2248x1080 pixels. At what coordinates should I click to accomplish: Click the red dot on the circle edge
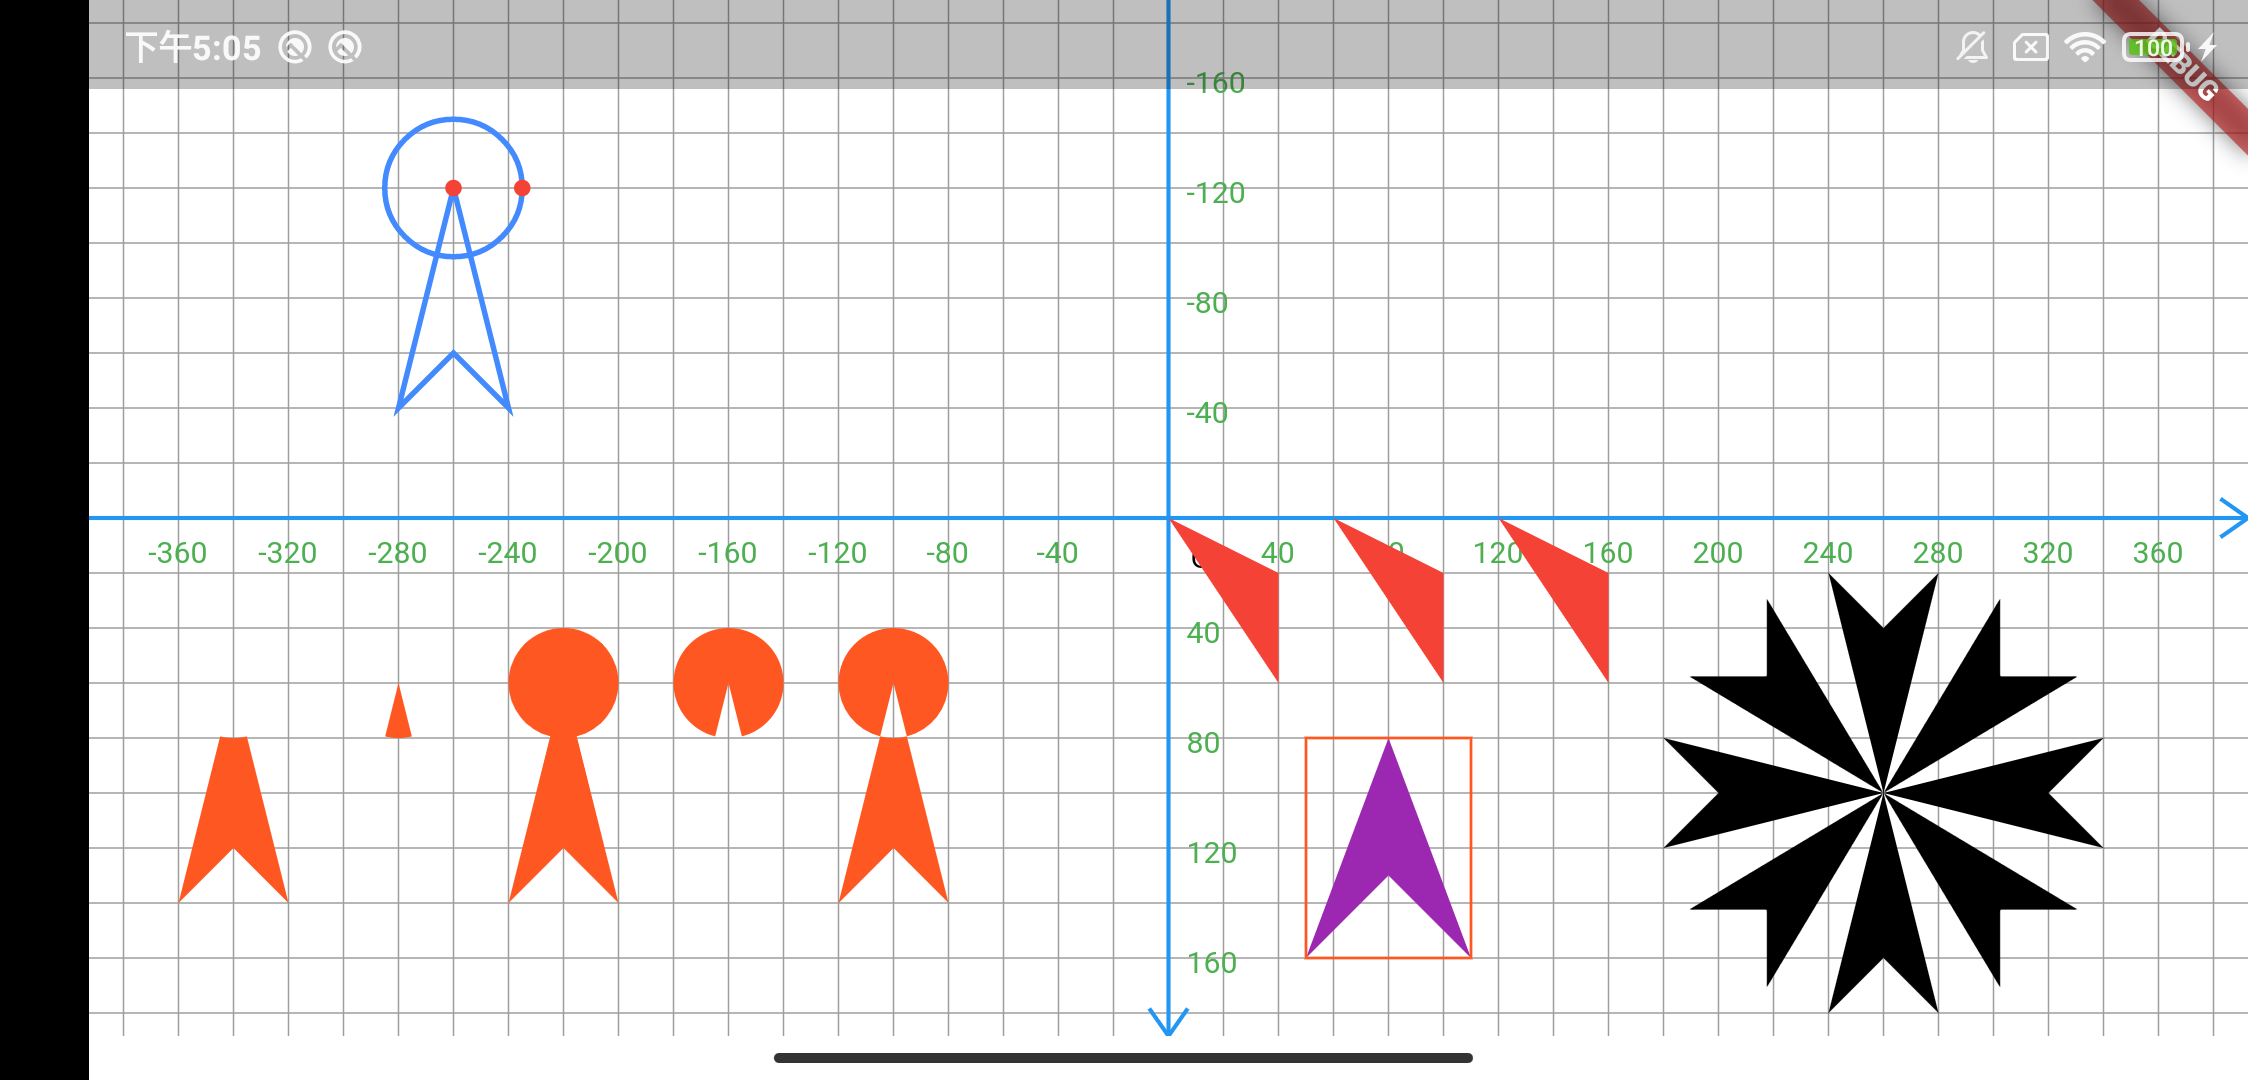pos(522,188)
